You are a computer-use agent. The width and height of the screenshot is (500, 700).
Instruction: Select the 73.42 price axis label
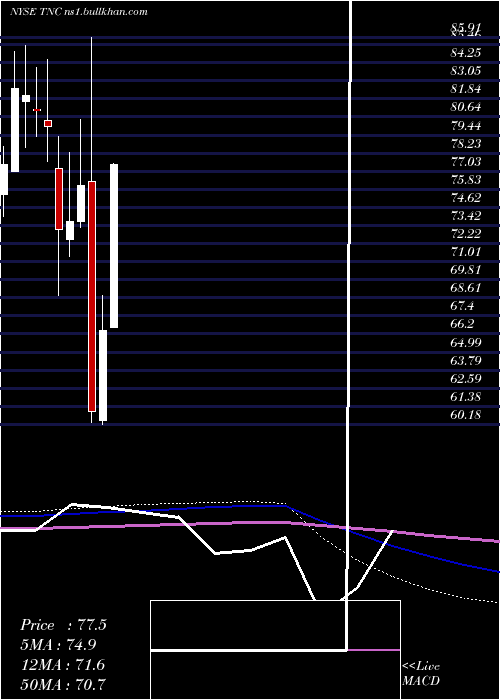466,216
